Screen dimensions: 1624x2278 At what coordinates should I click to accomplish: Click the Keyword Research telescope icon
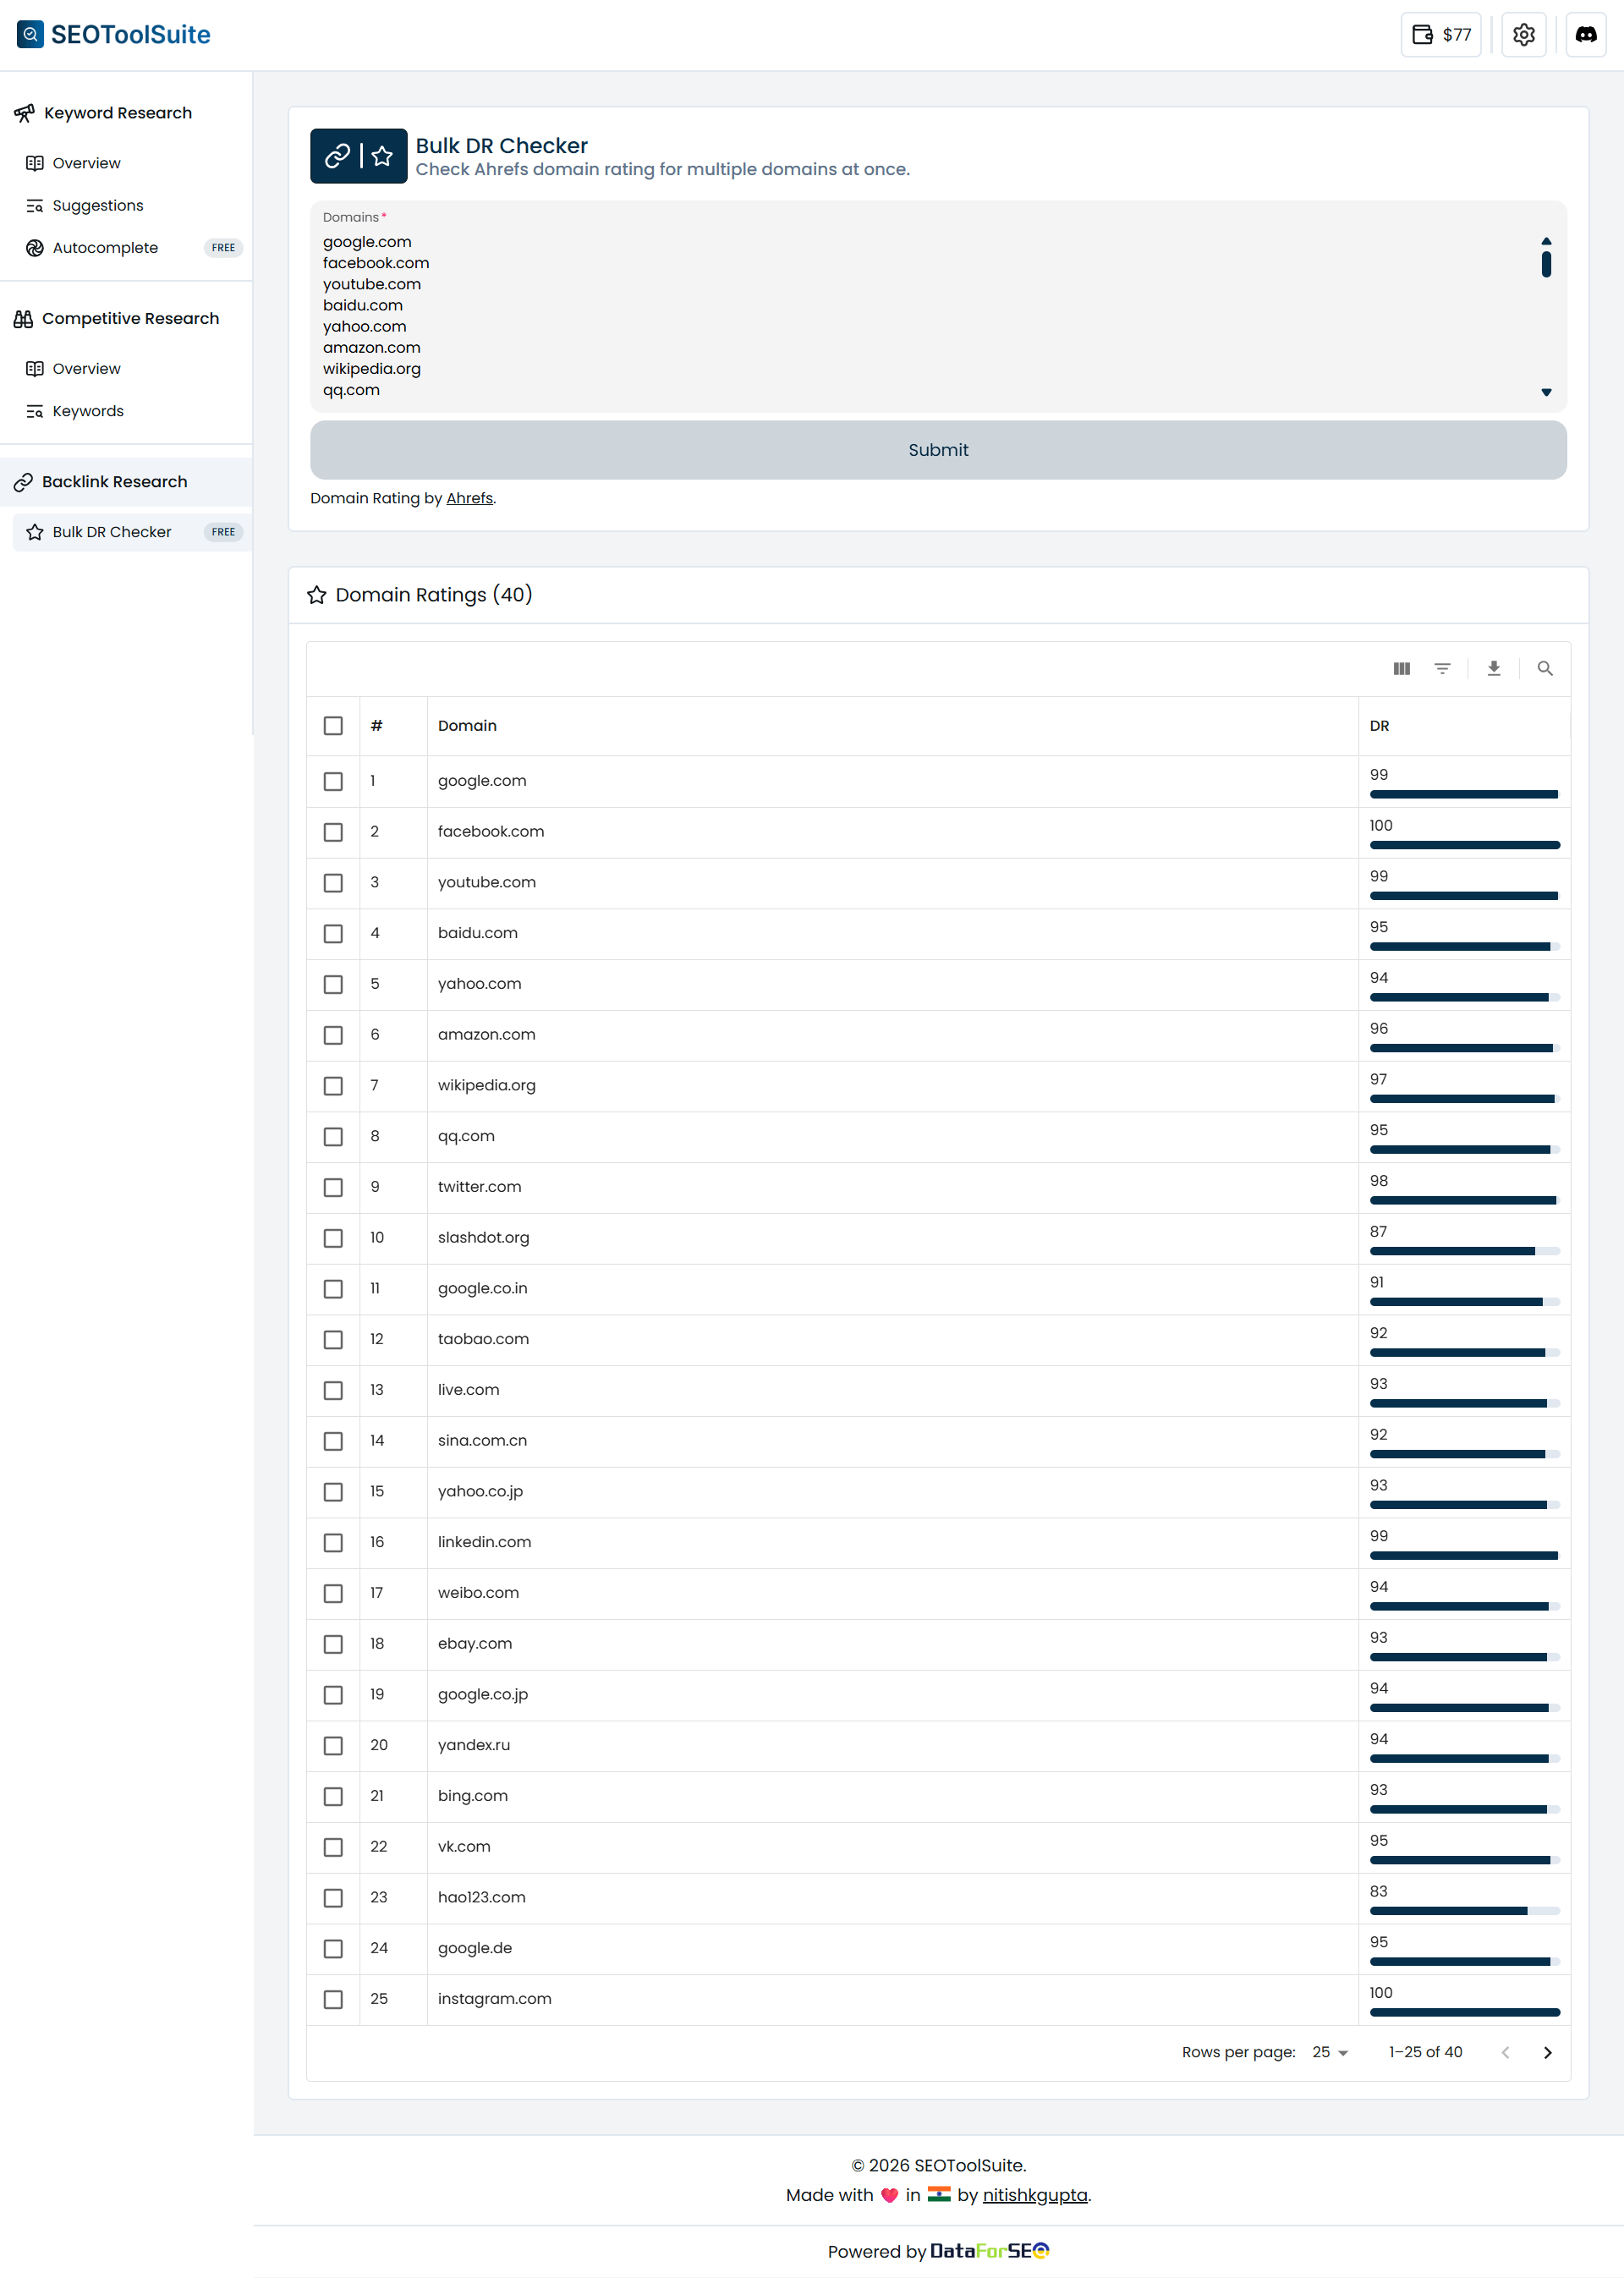[x=24, y=113]
